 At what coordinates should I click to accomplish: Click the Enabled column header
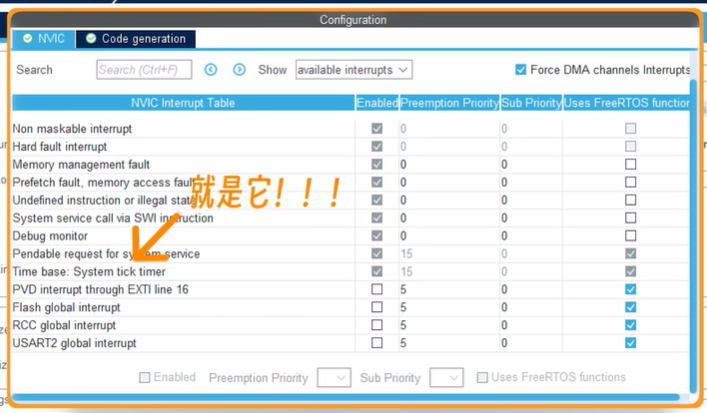[x=377, y=103]
